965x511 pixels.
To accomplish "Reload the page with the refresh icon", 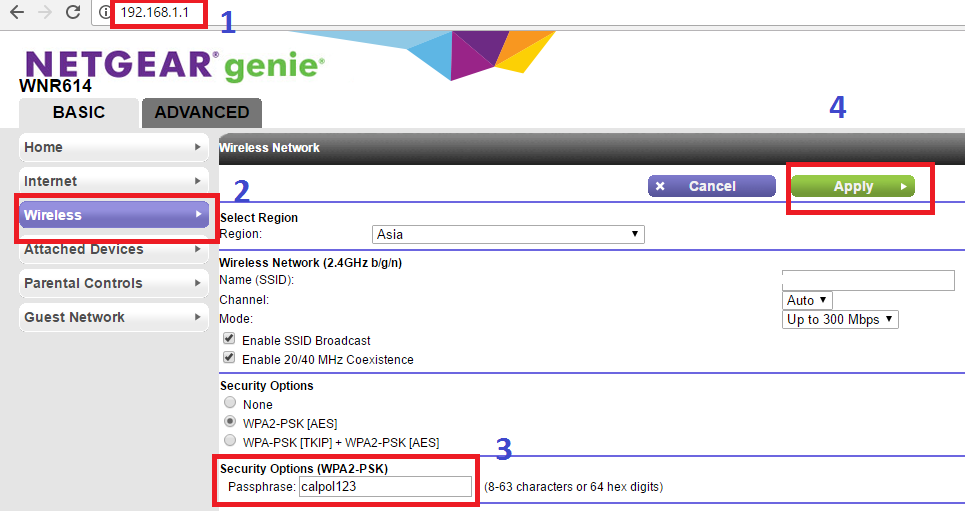I will point(73,12).
